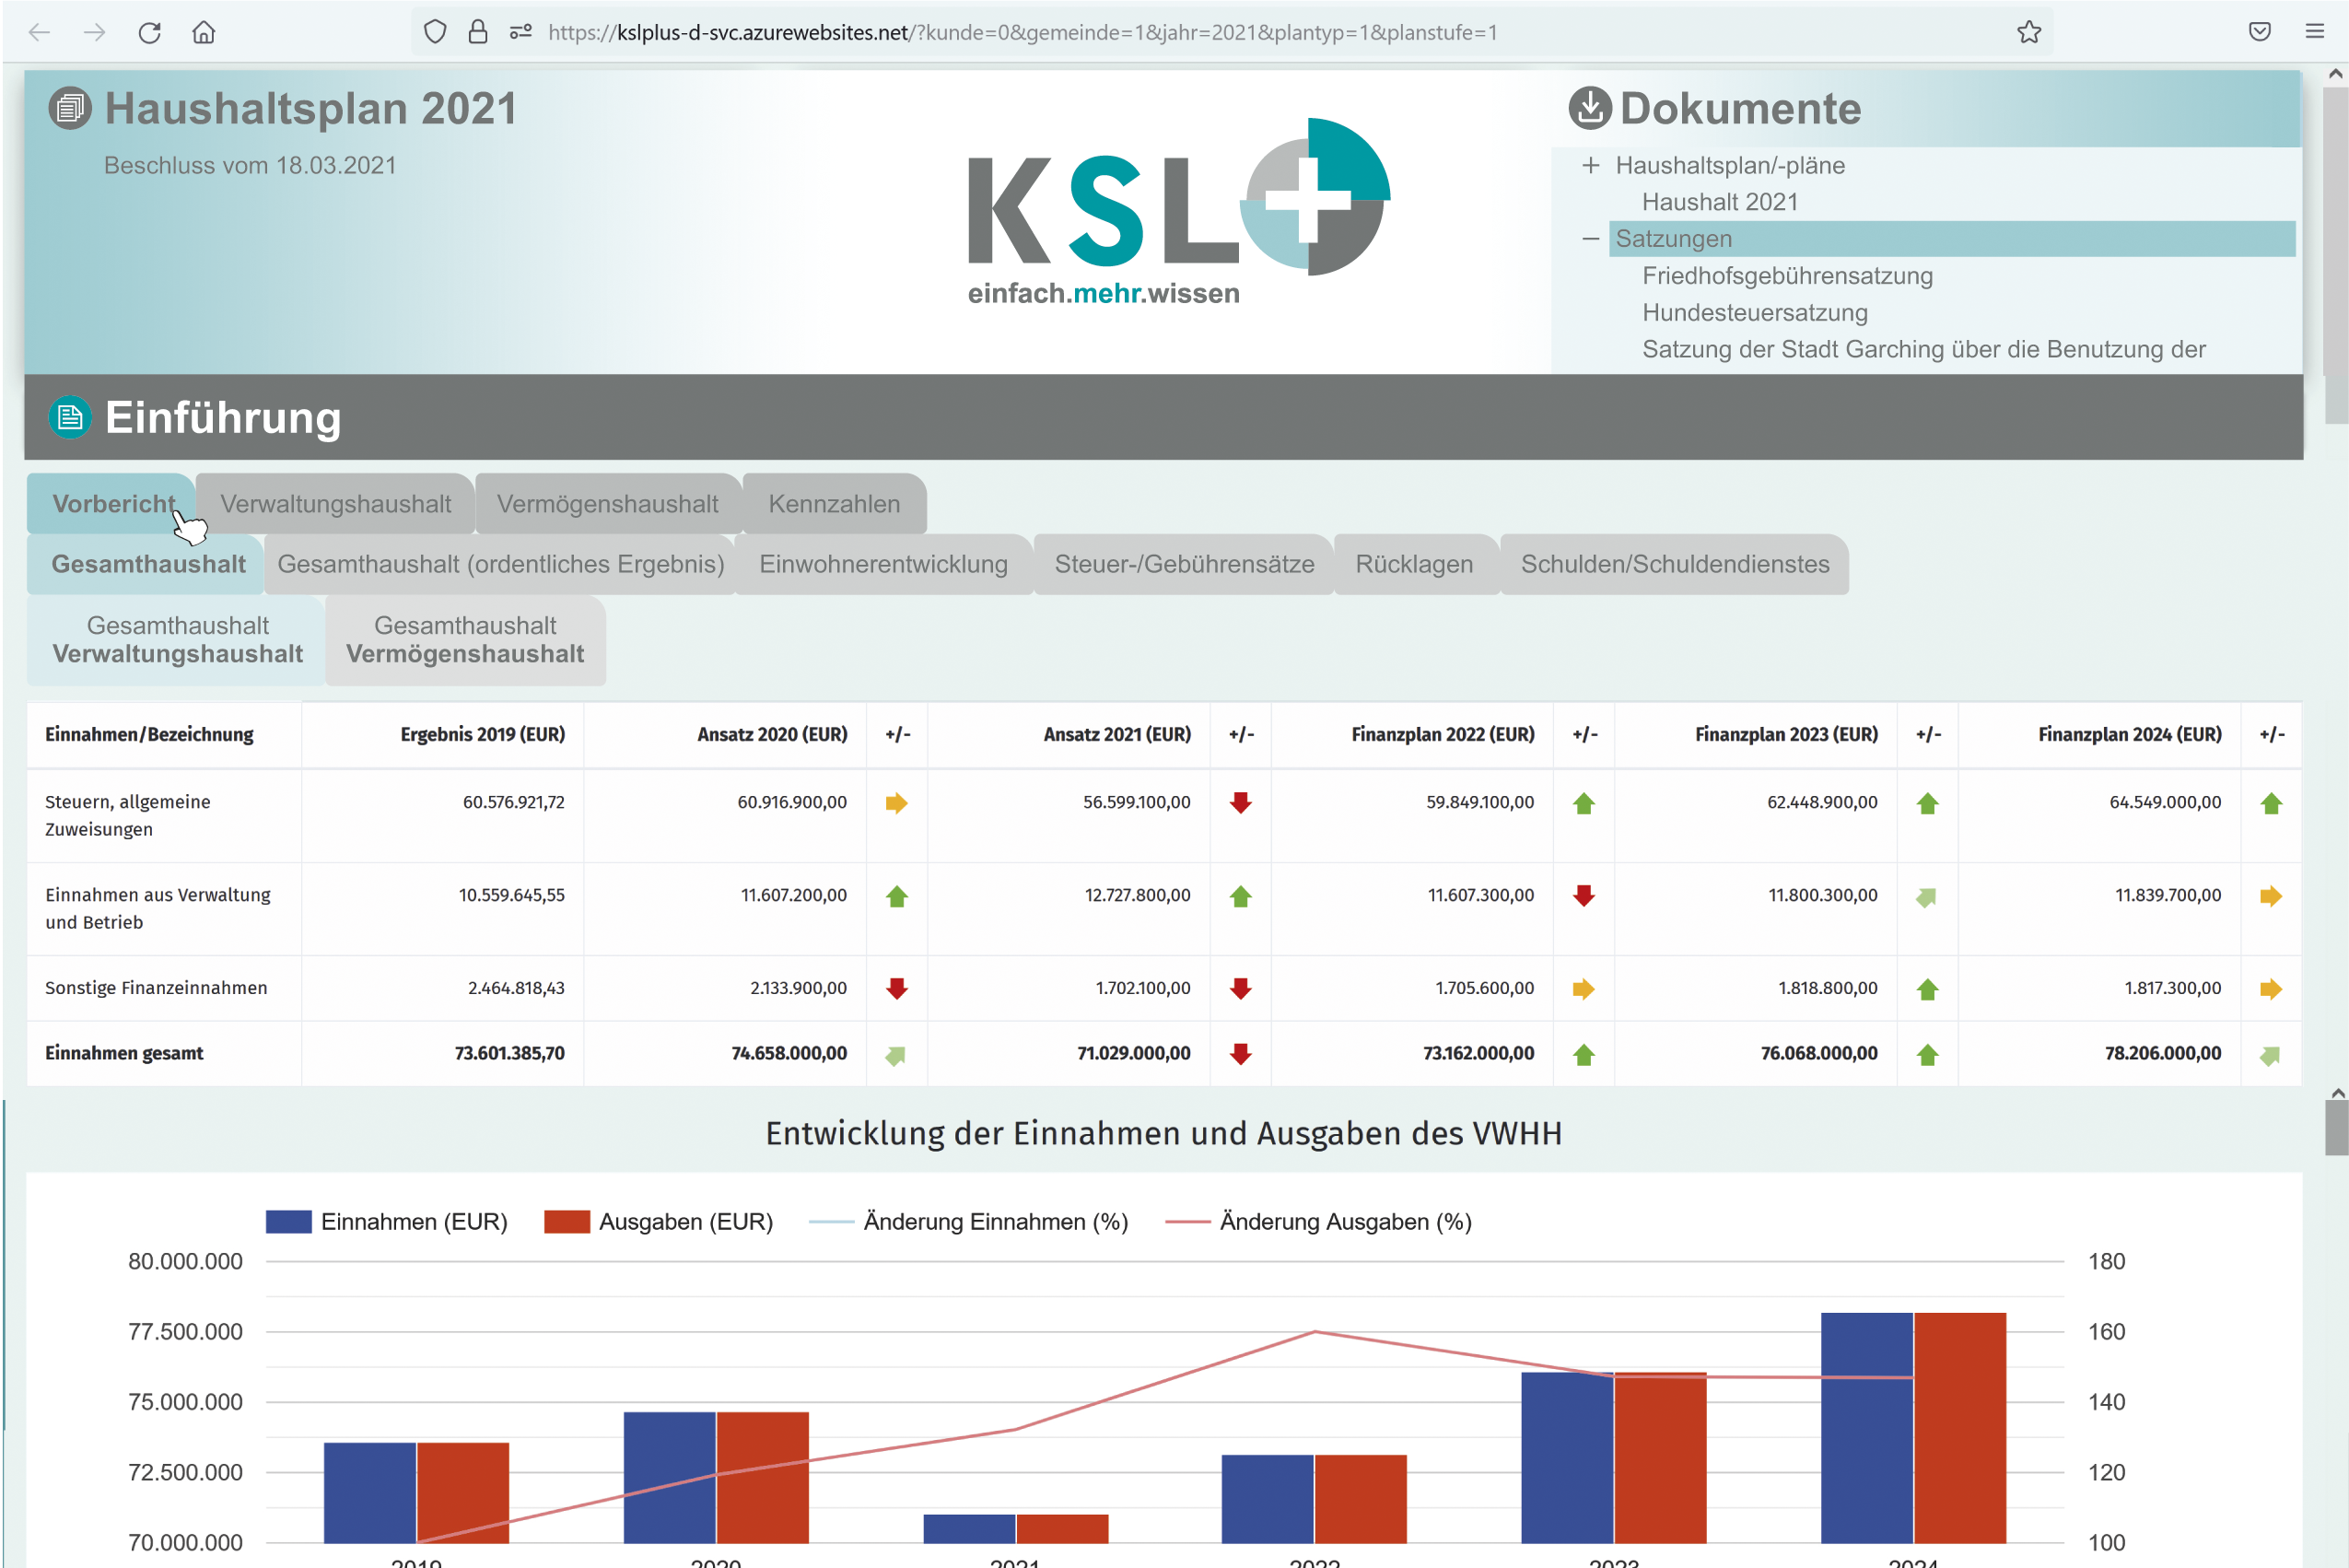Toggle Änderung Ausgaben (%) legend line
The image size is (2349, 1568).
click(x=1188, y=1222)
